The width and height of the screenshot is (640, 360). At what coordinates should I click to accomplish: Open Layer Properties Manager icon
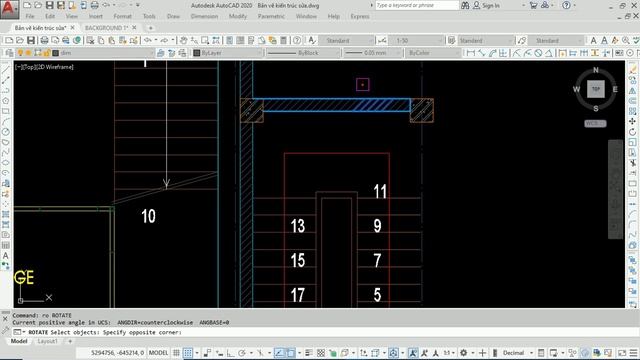[x=9, y=53]
